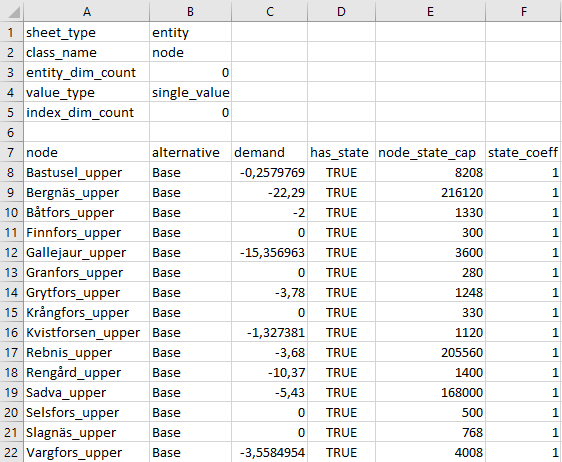
Task: Click node_state_cap value 216120
Action: (430, 193)
